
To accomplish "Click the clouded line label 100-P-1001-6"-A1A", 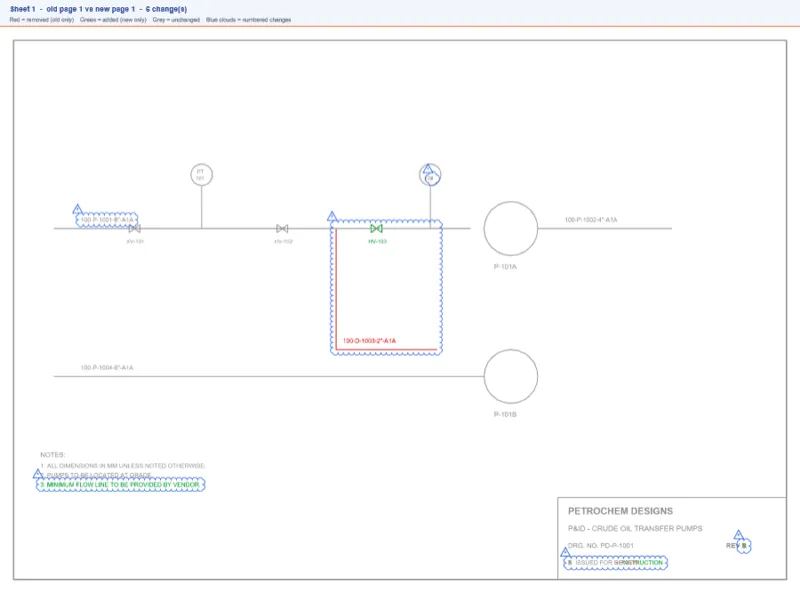I will tap(107, 220).
